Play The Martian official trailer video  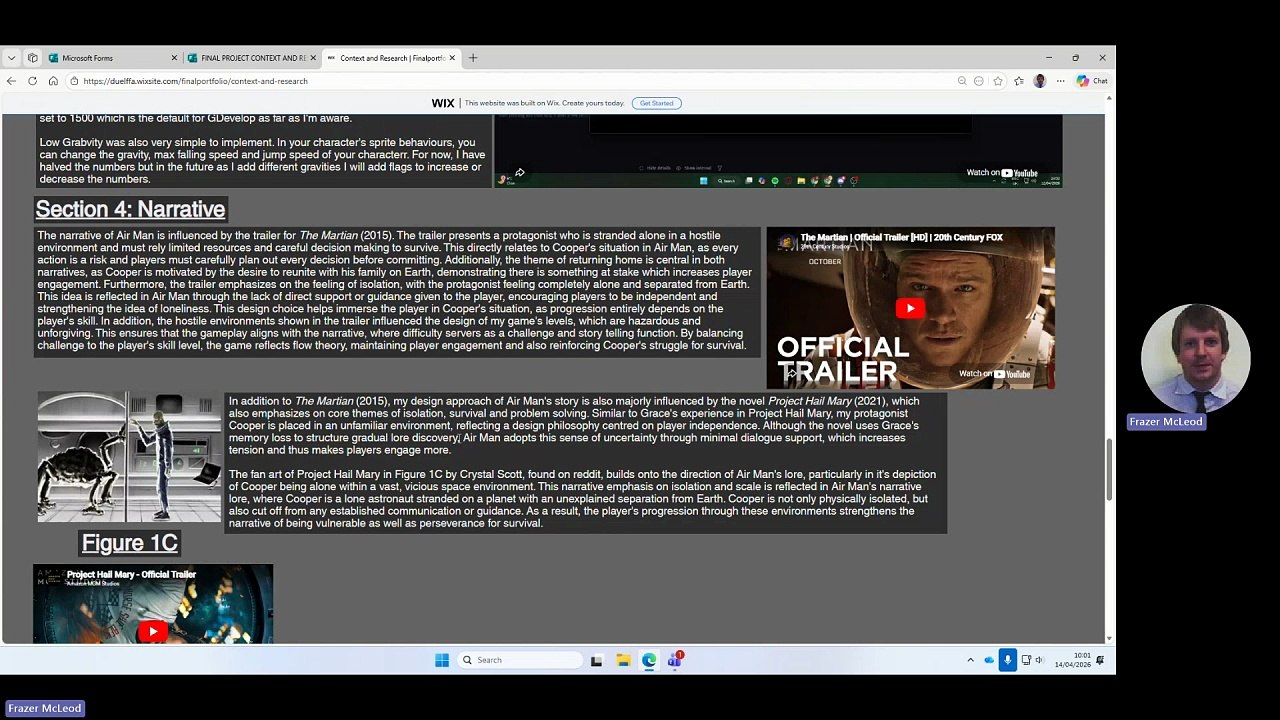[x=910, y=308]
